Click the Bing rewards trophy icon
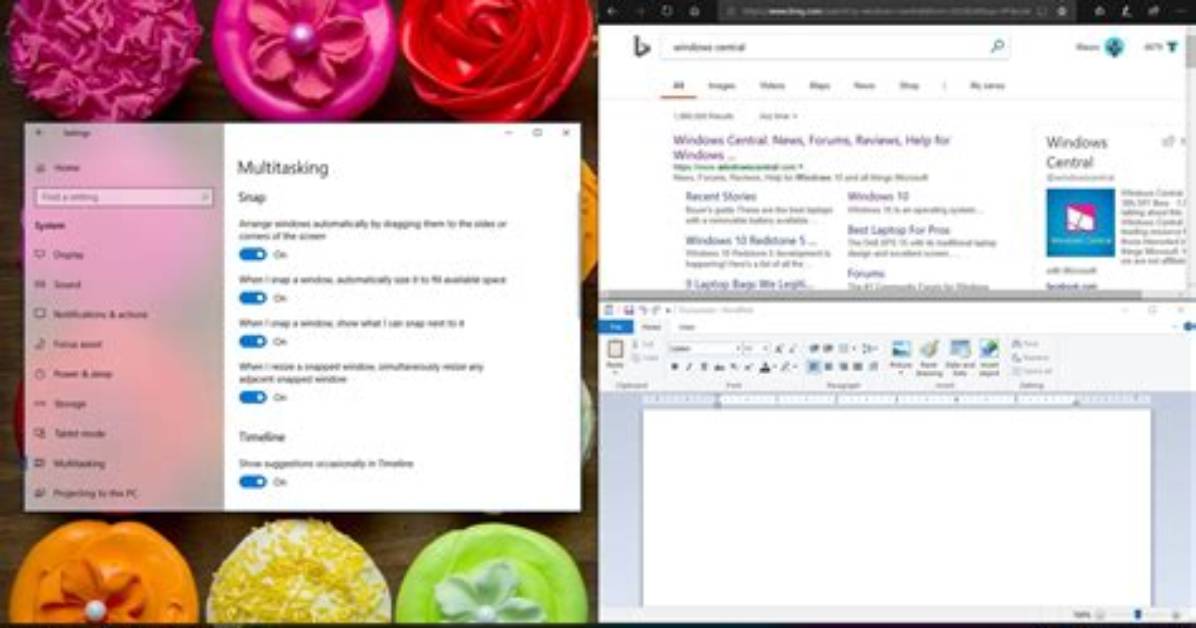Screen dimensions: 1196x628 point(1173,47)
